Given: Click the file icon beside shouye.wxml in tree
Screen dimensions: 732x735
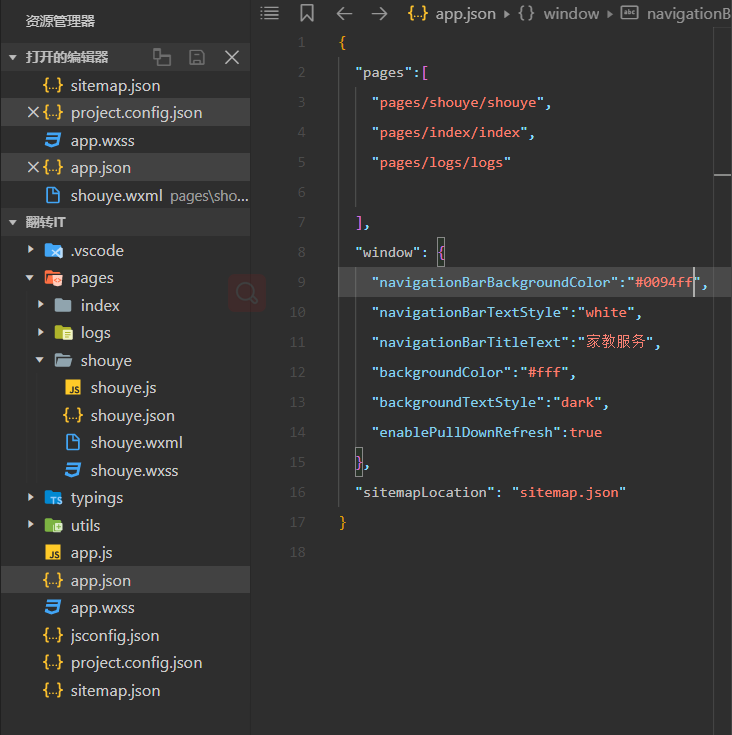Looking at the screenshot, I should [73, 442].
